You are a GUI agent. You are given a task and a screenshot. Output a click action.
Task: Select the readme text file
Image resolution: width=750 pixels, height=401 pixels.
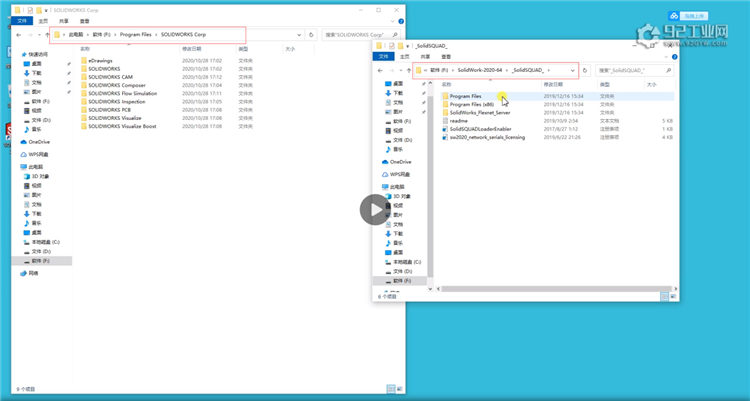pos(458,121)
